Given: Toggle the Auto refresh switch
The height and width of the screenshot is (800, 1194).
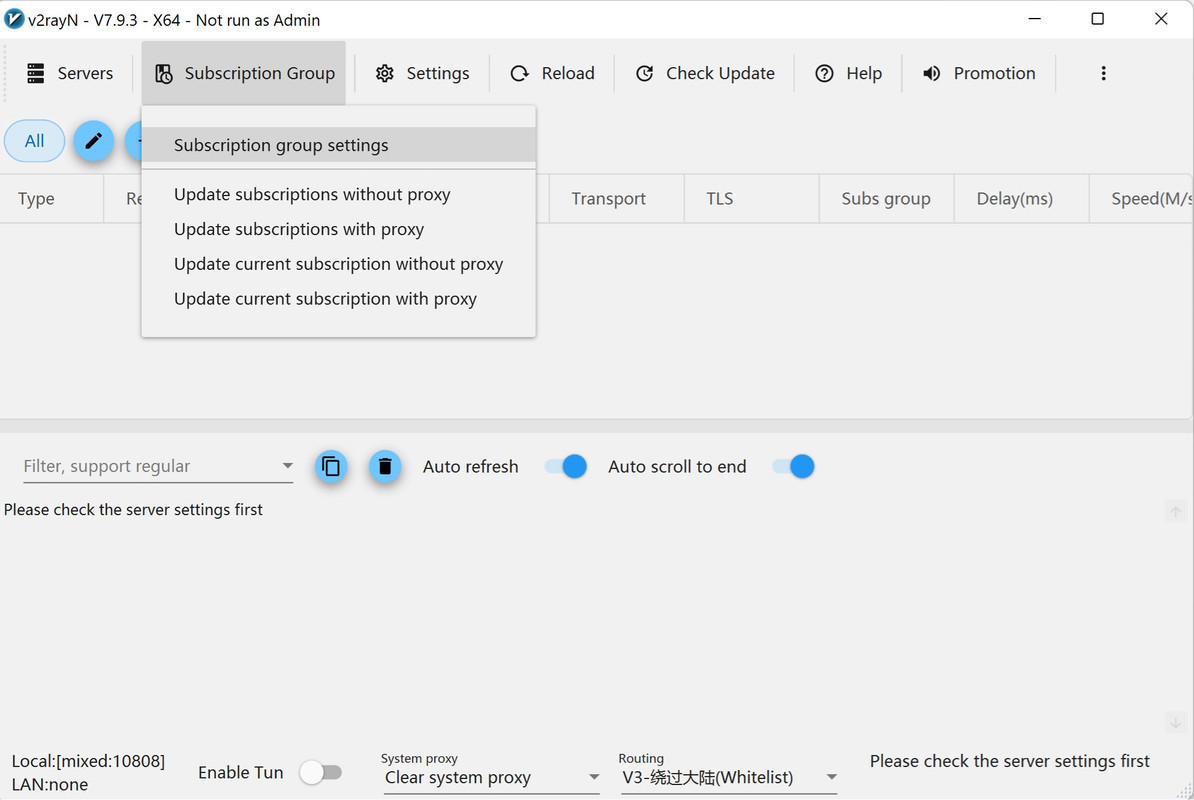Looking at the screenshot, I should 566,466.
